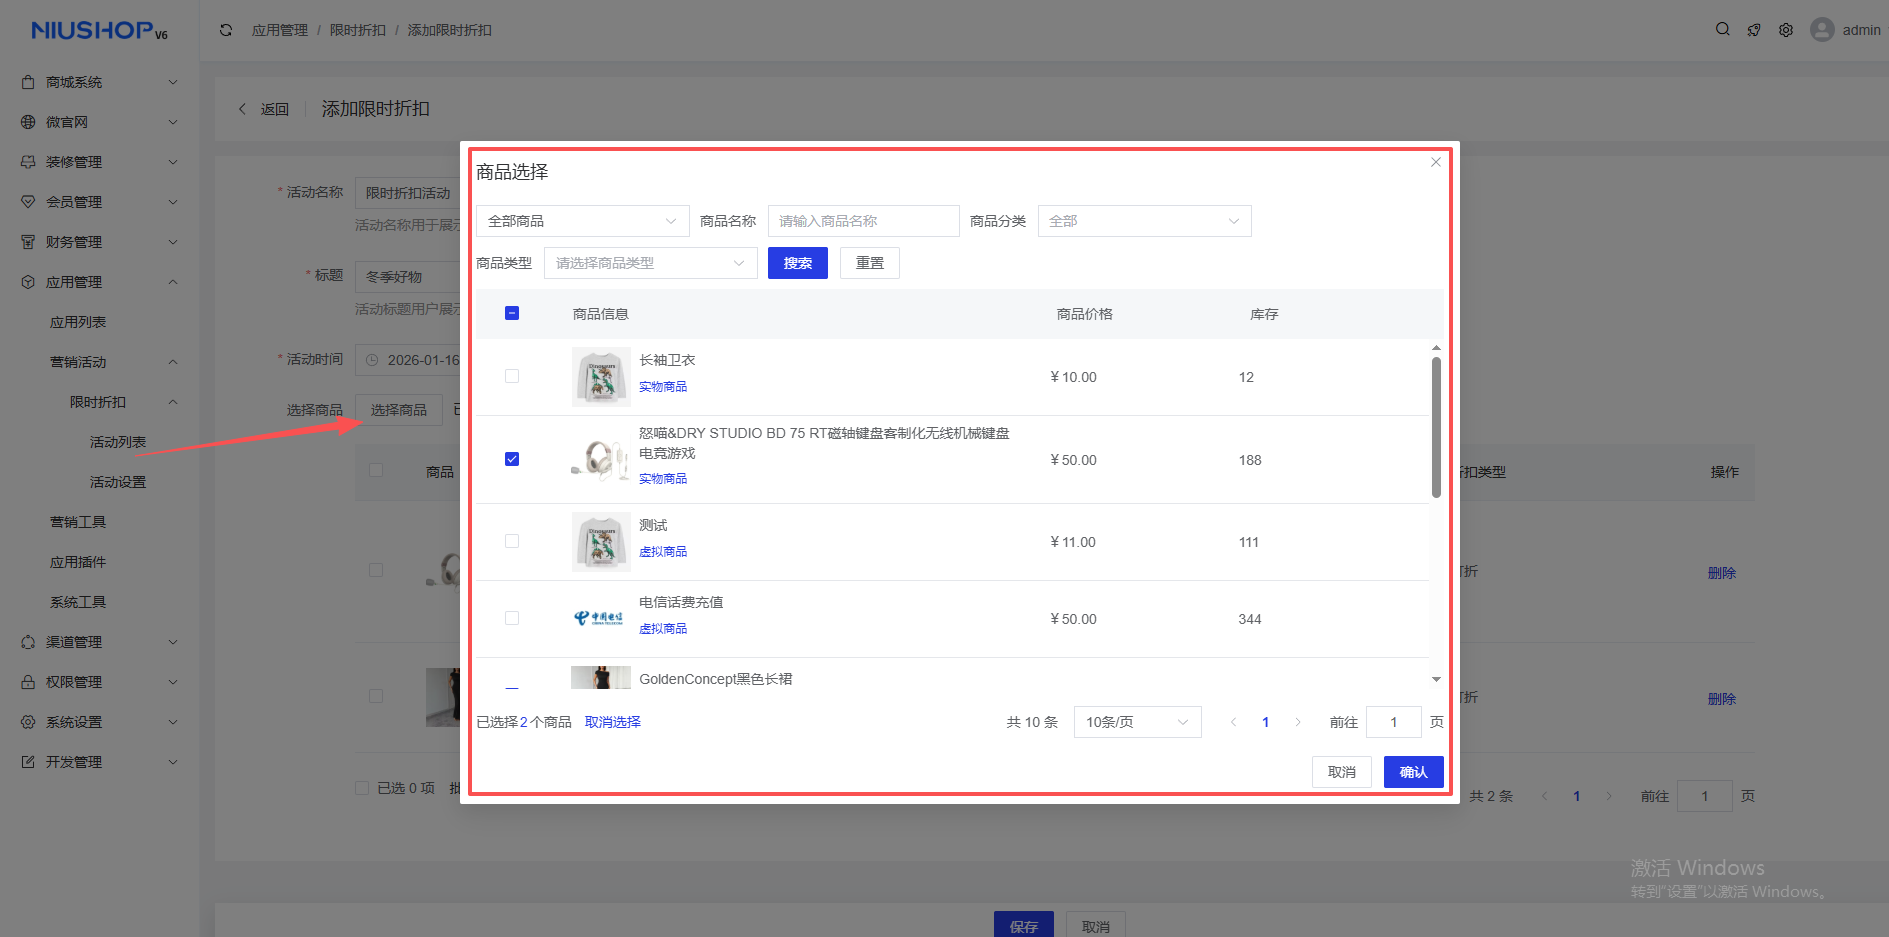1889x937 pixels.
Task: Open the settings gear in header
Action: (1786, 30)
